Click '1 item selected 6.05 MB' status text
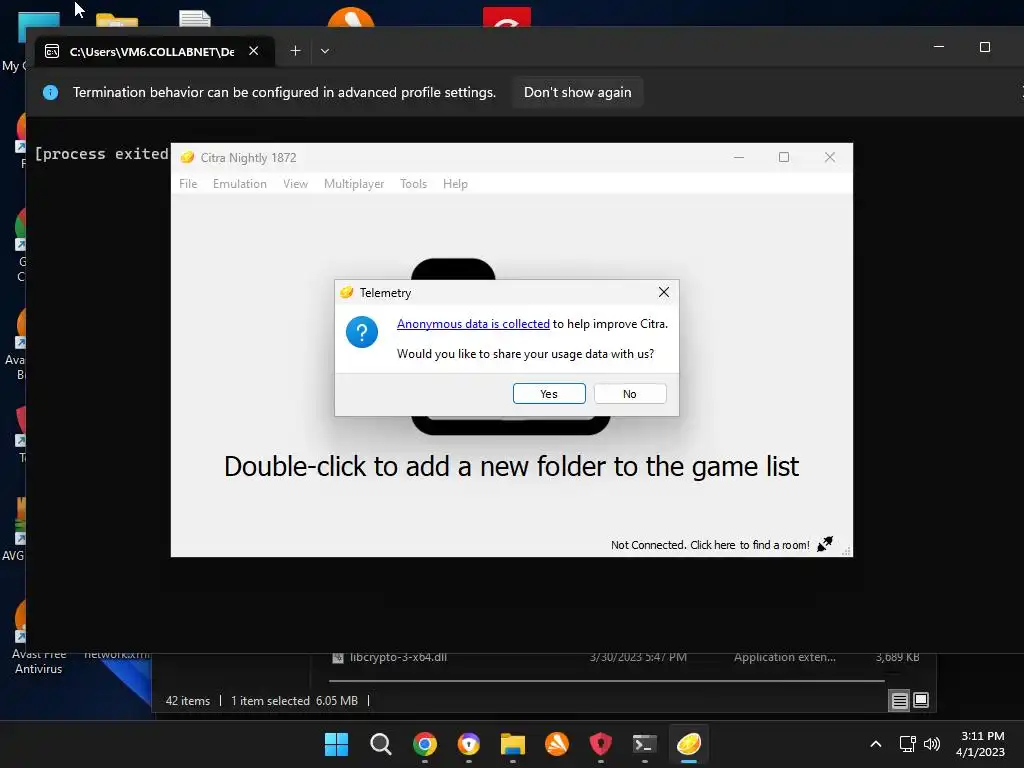This screenshot has width=1024, height=768. (294, 701)
